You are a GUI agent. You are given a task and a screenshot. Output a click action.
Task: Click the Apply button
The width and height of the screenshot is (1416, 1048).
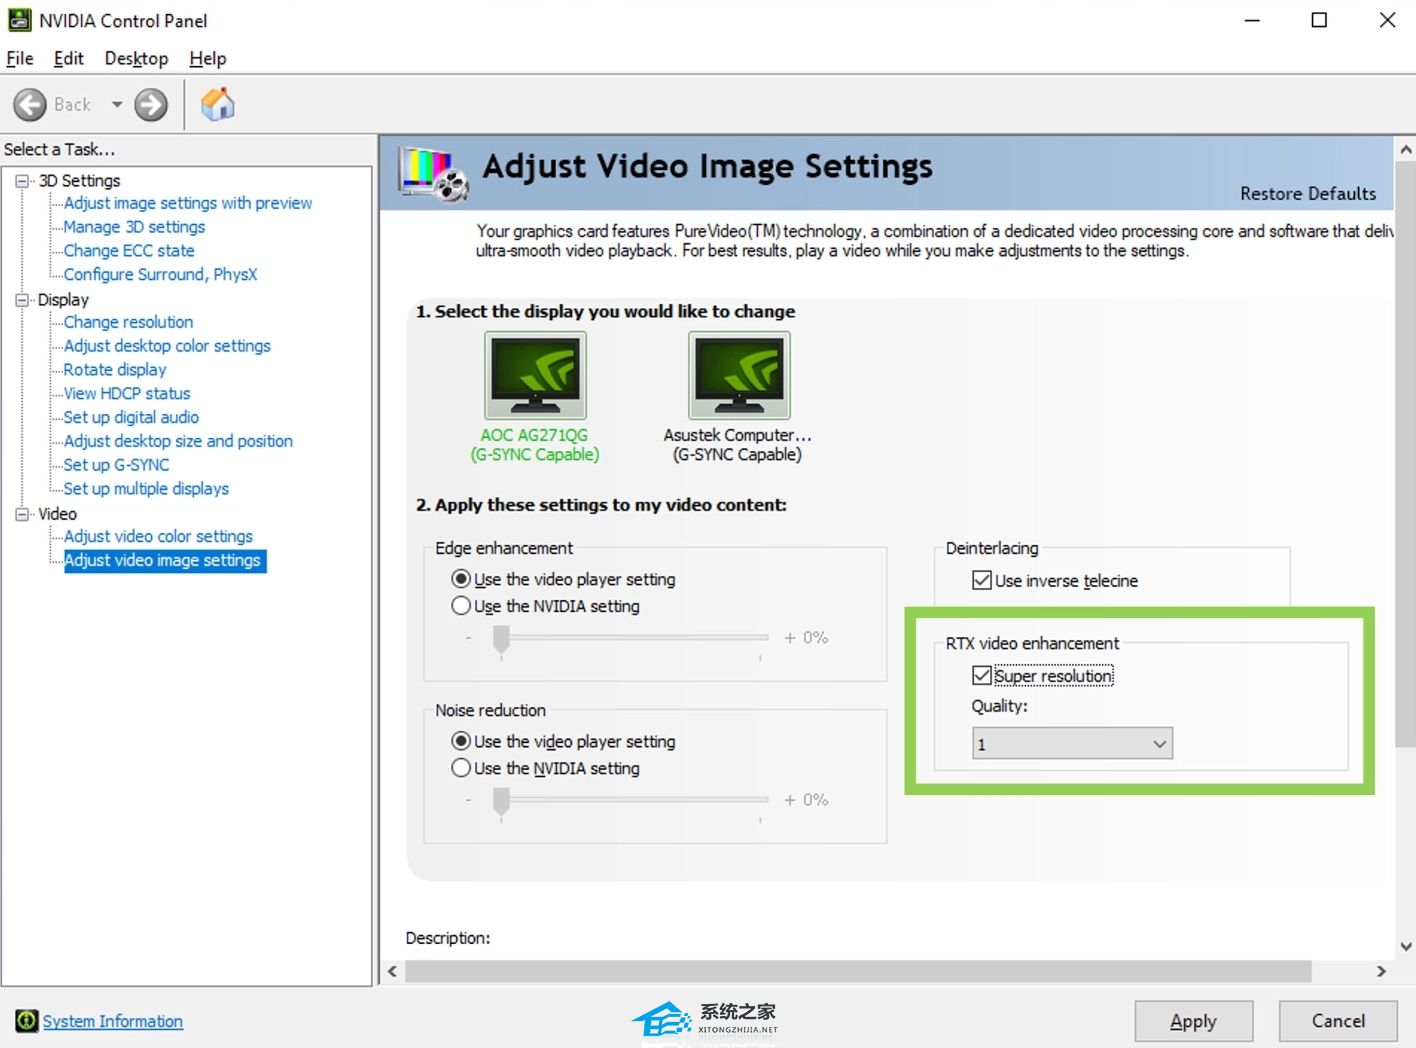[x=1193, y=1021]
